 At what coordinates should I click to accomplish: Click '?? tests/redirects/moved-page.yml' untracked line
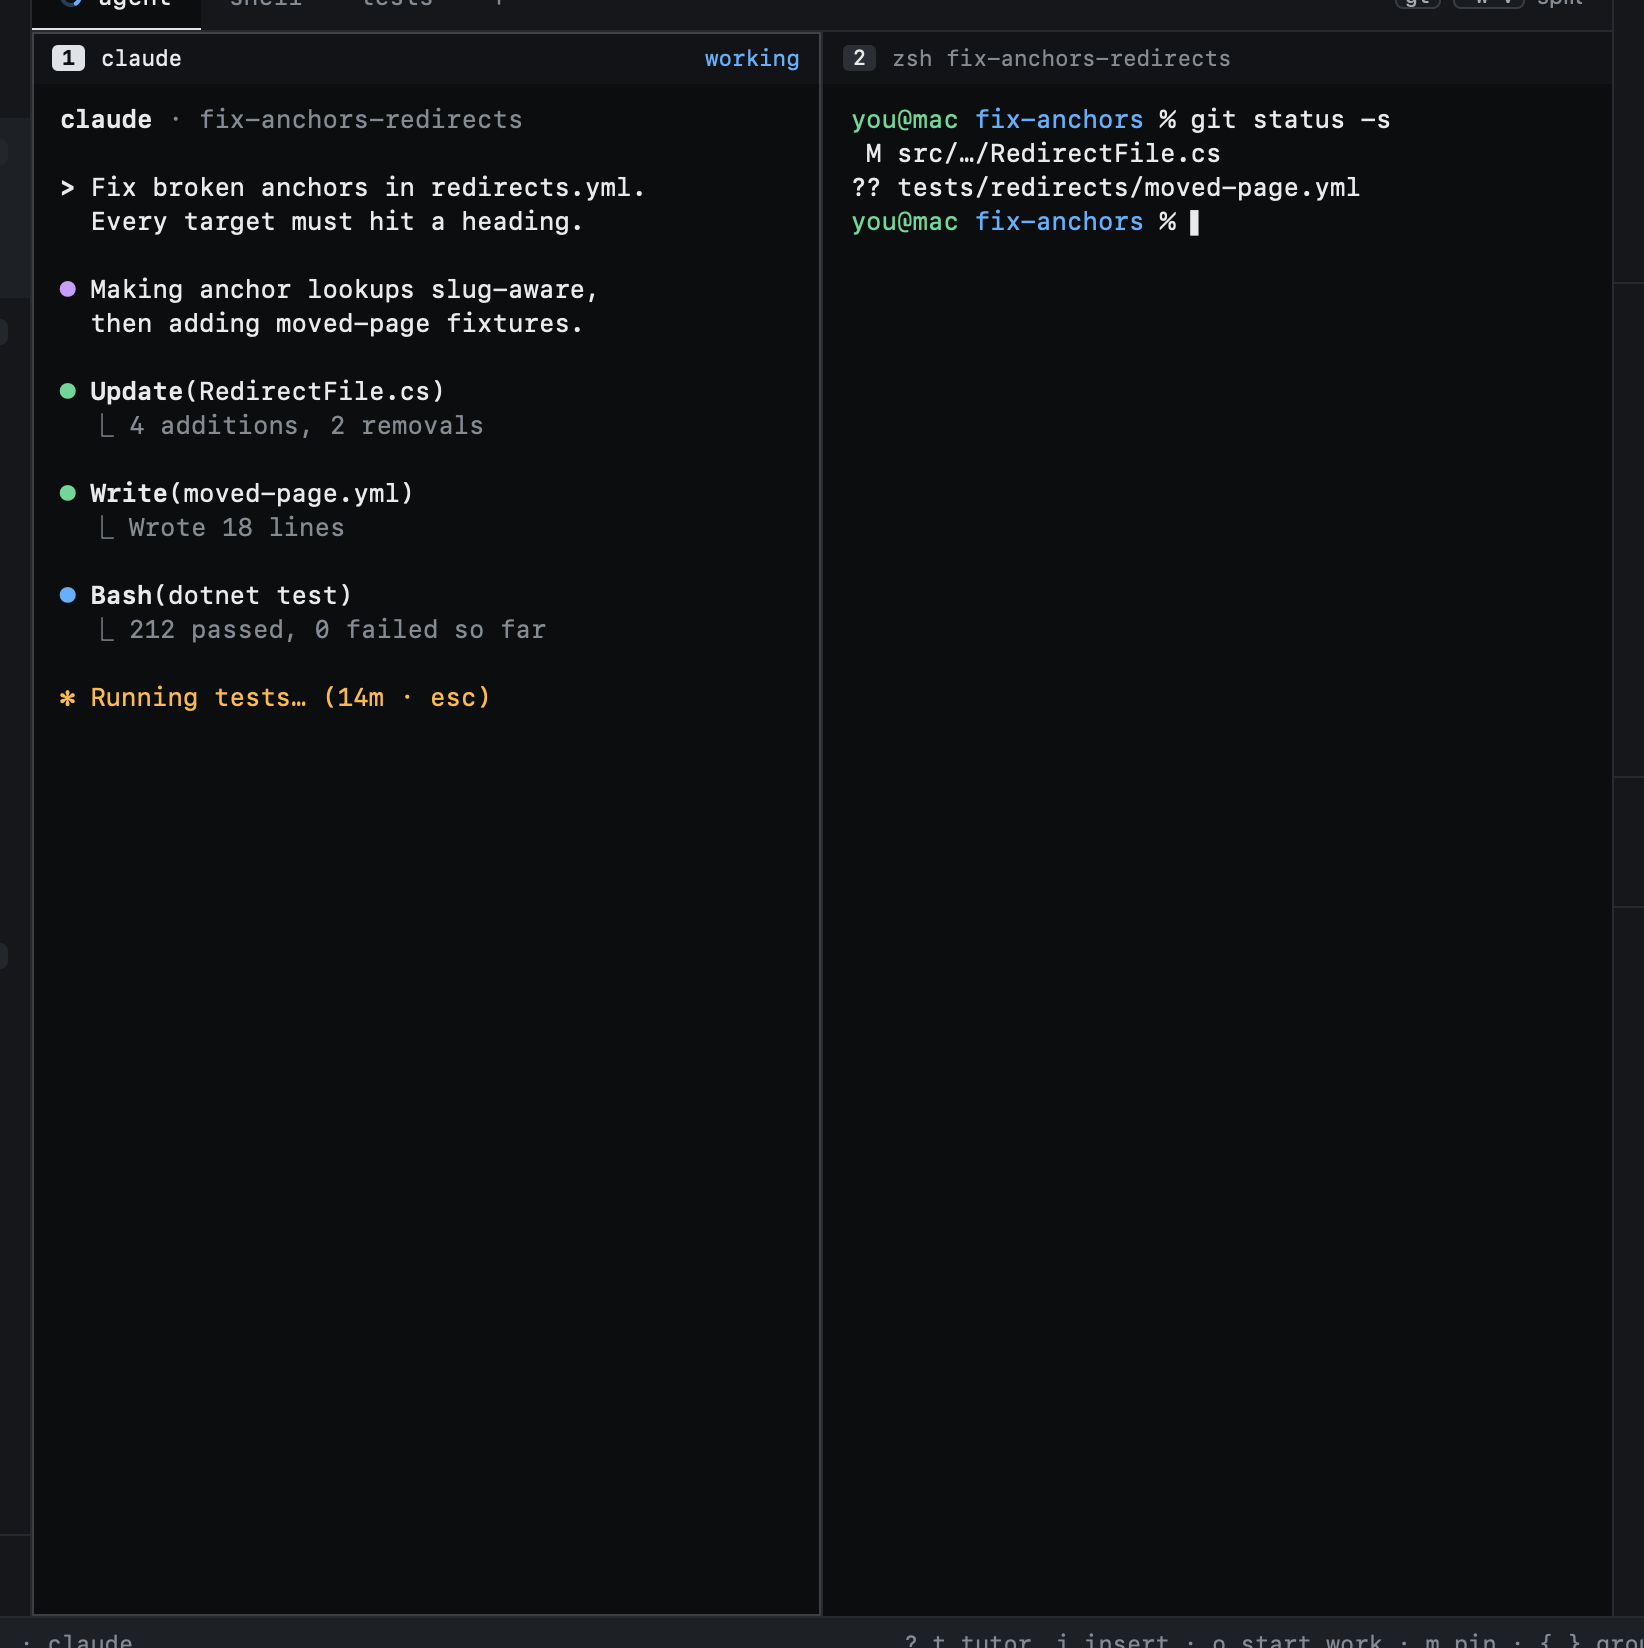point(1106,188)
